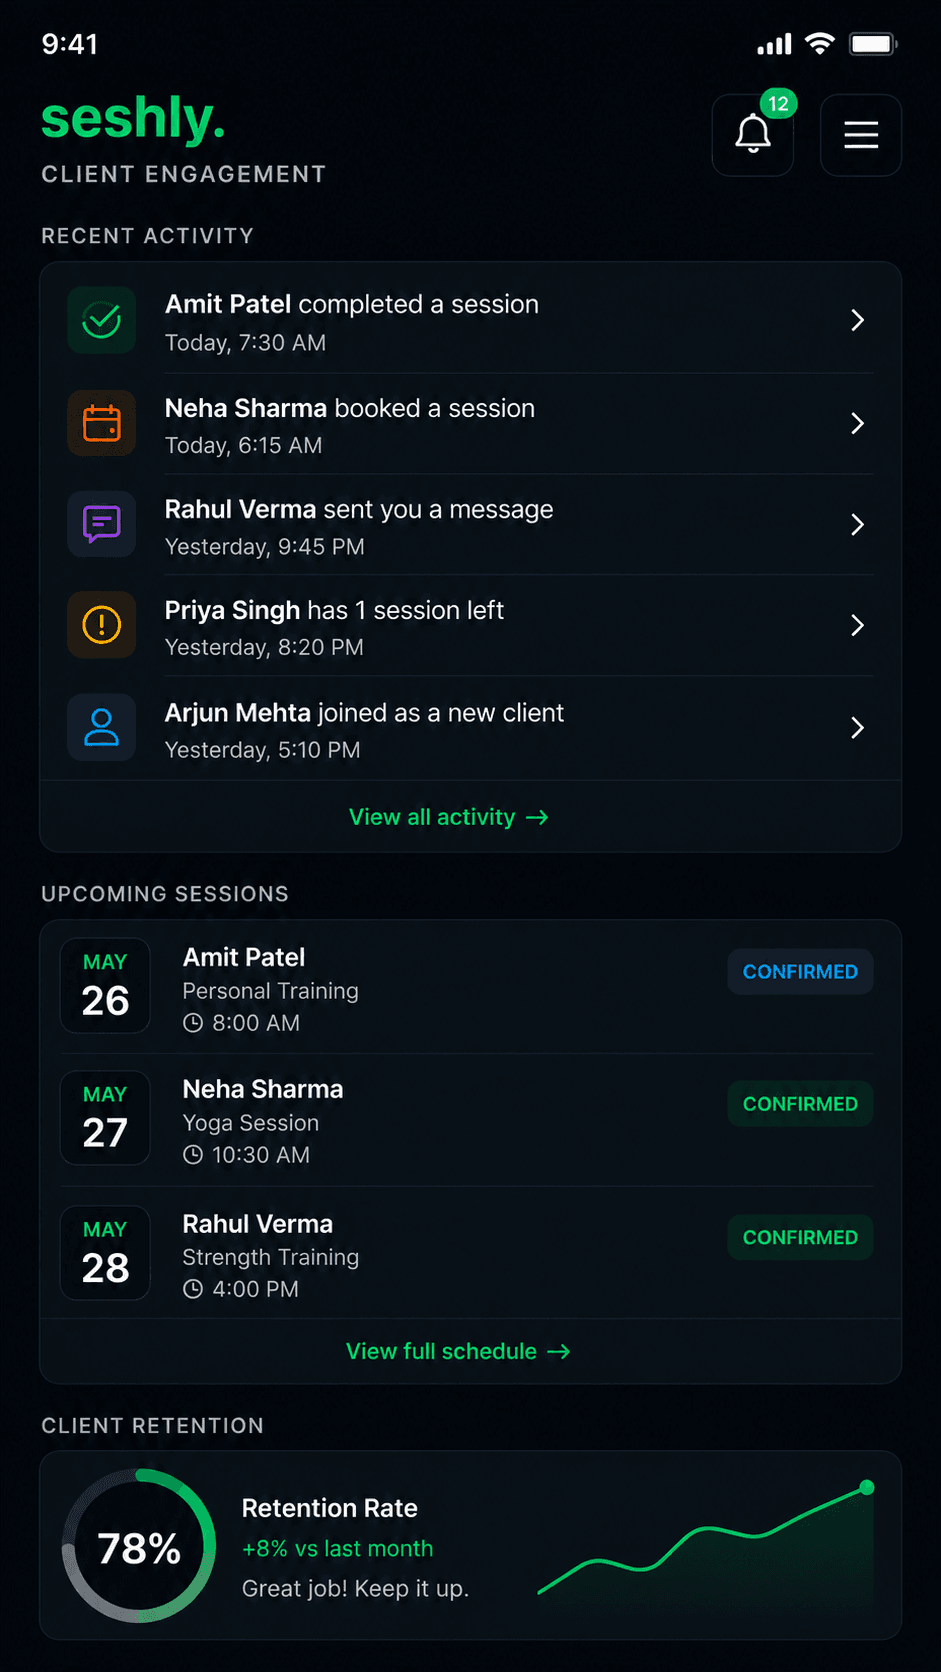Open the notifications bell icon
Image resolution: width=941 pixels, height=1672 pixels.
(753, 135)
